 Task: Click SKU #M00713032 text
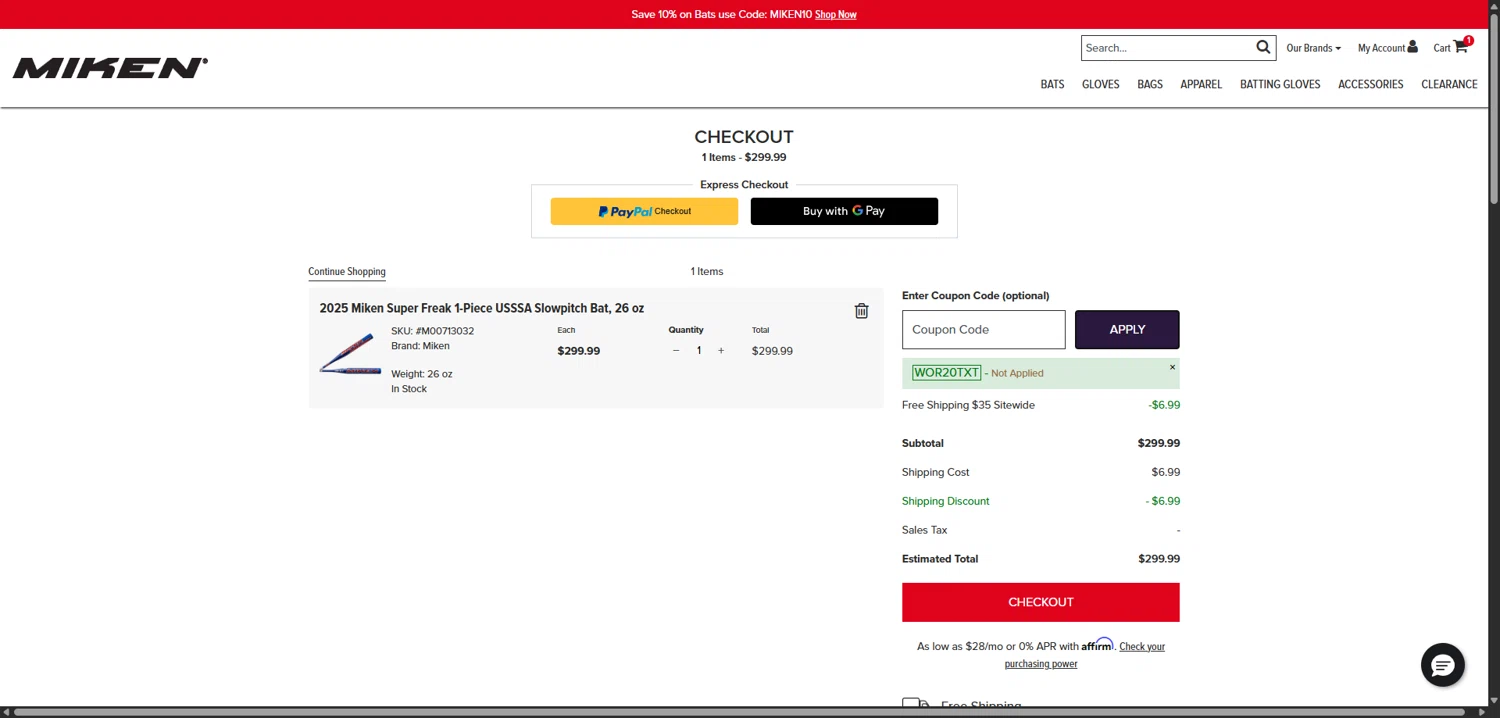click(x=432, y=331)
